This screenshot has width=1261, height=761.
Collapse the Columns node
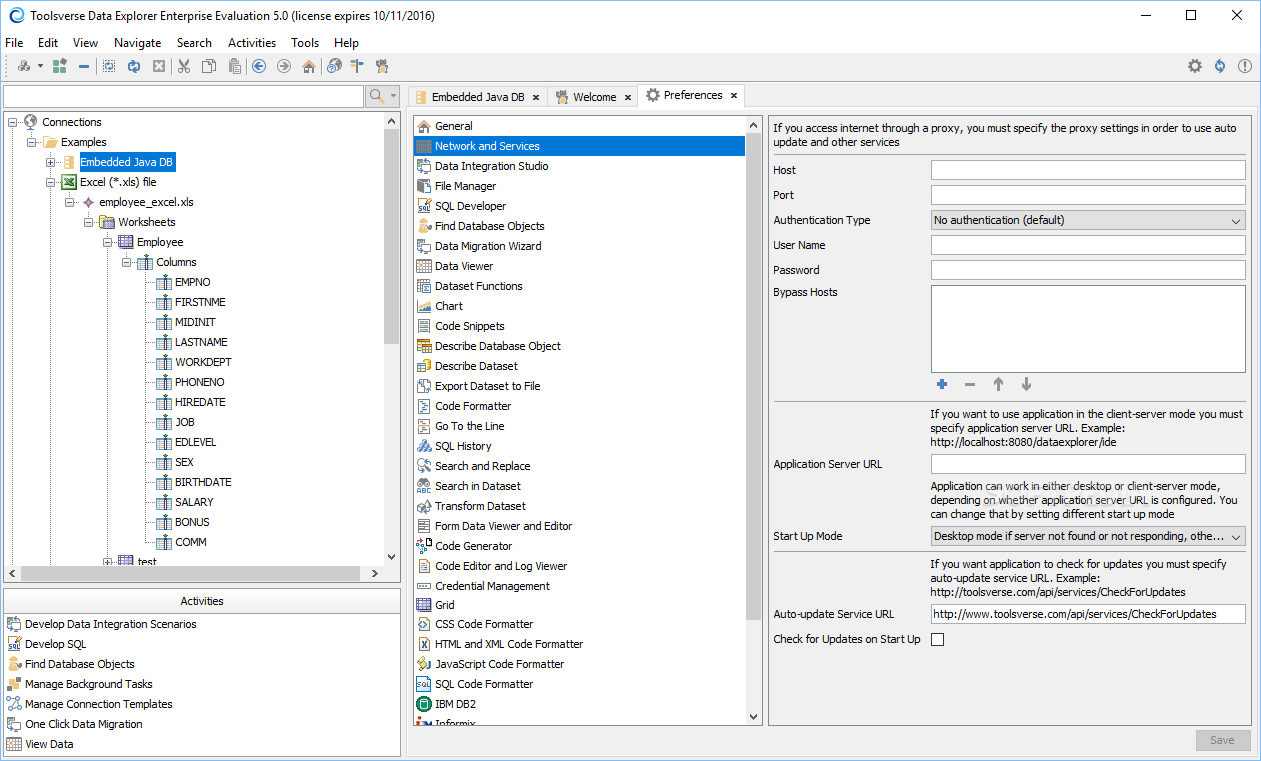(126, 262)
